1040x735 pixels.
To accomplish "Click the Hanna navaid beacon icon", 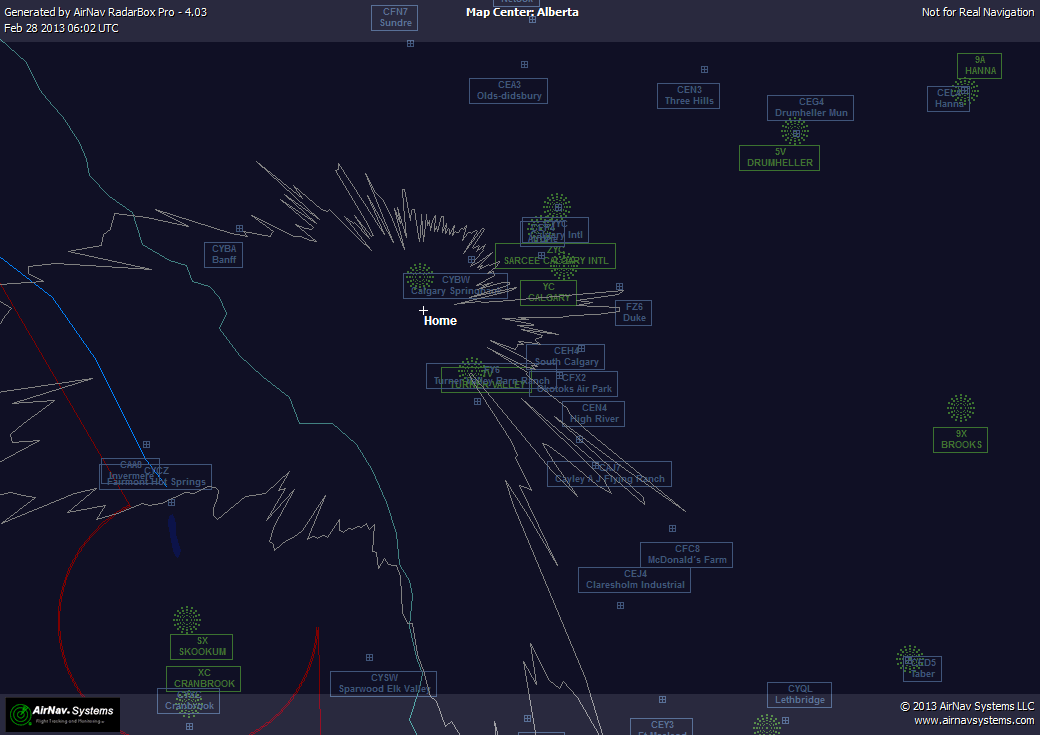I will [965, 91].
